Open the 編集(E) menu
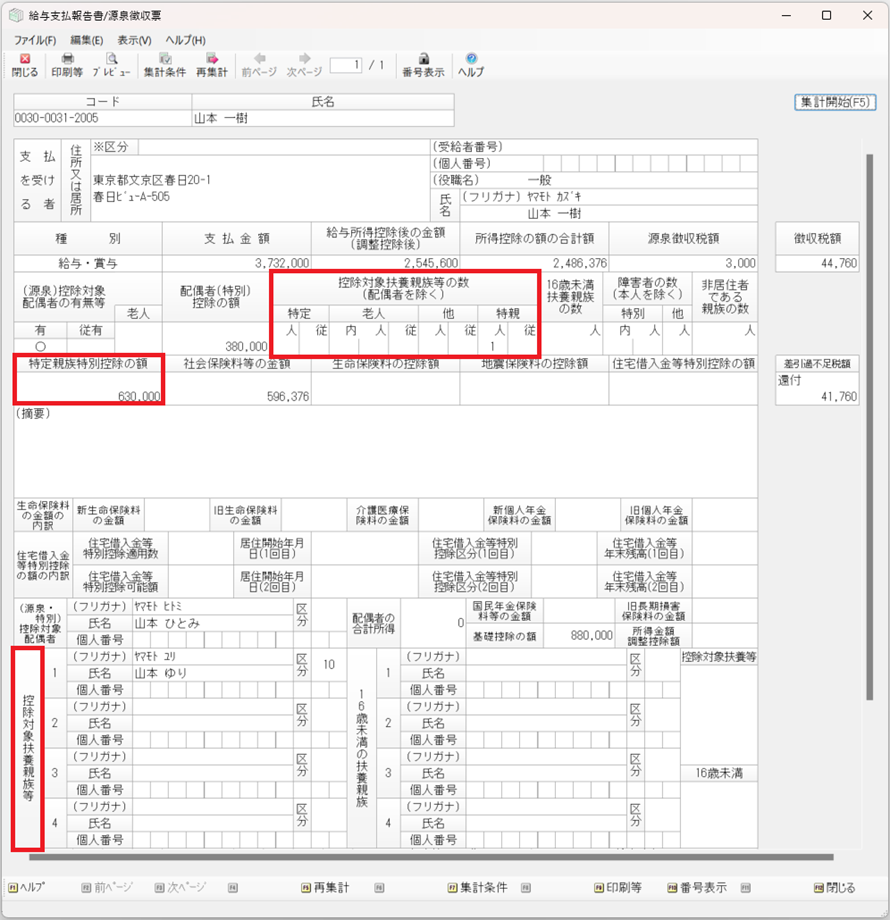The image size is (890, 920). [x=87, y=40]
